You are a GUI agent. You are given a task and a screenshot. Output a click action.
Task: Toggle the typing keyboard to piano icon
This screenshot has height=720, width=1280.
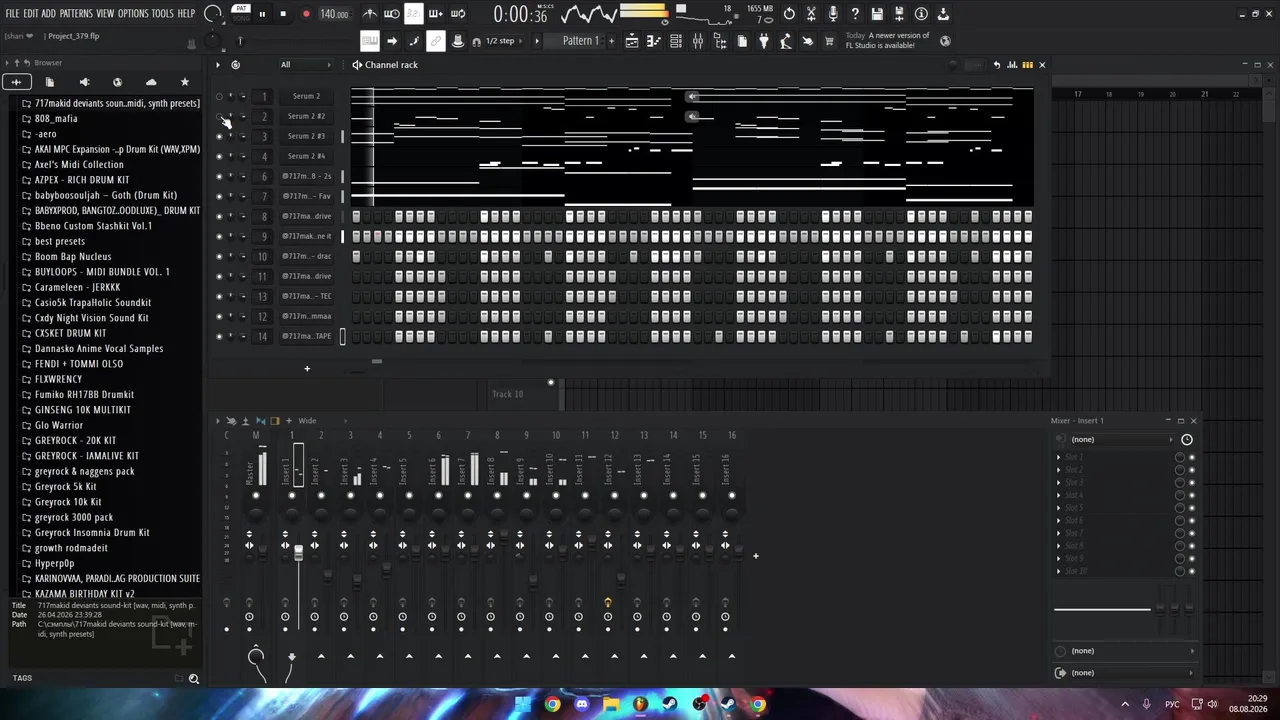(x=370, y=41)
